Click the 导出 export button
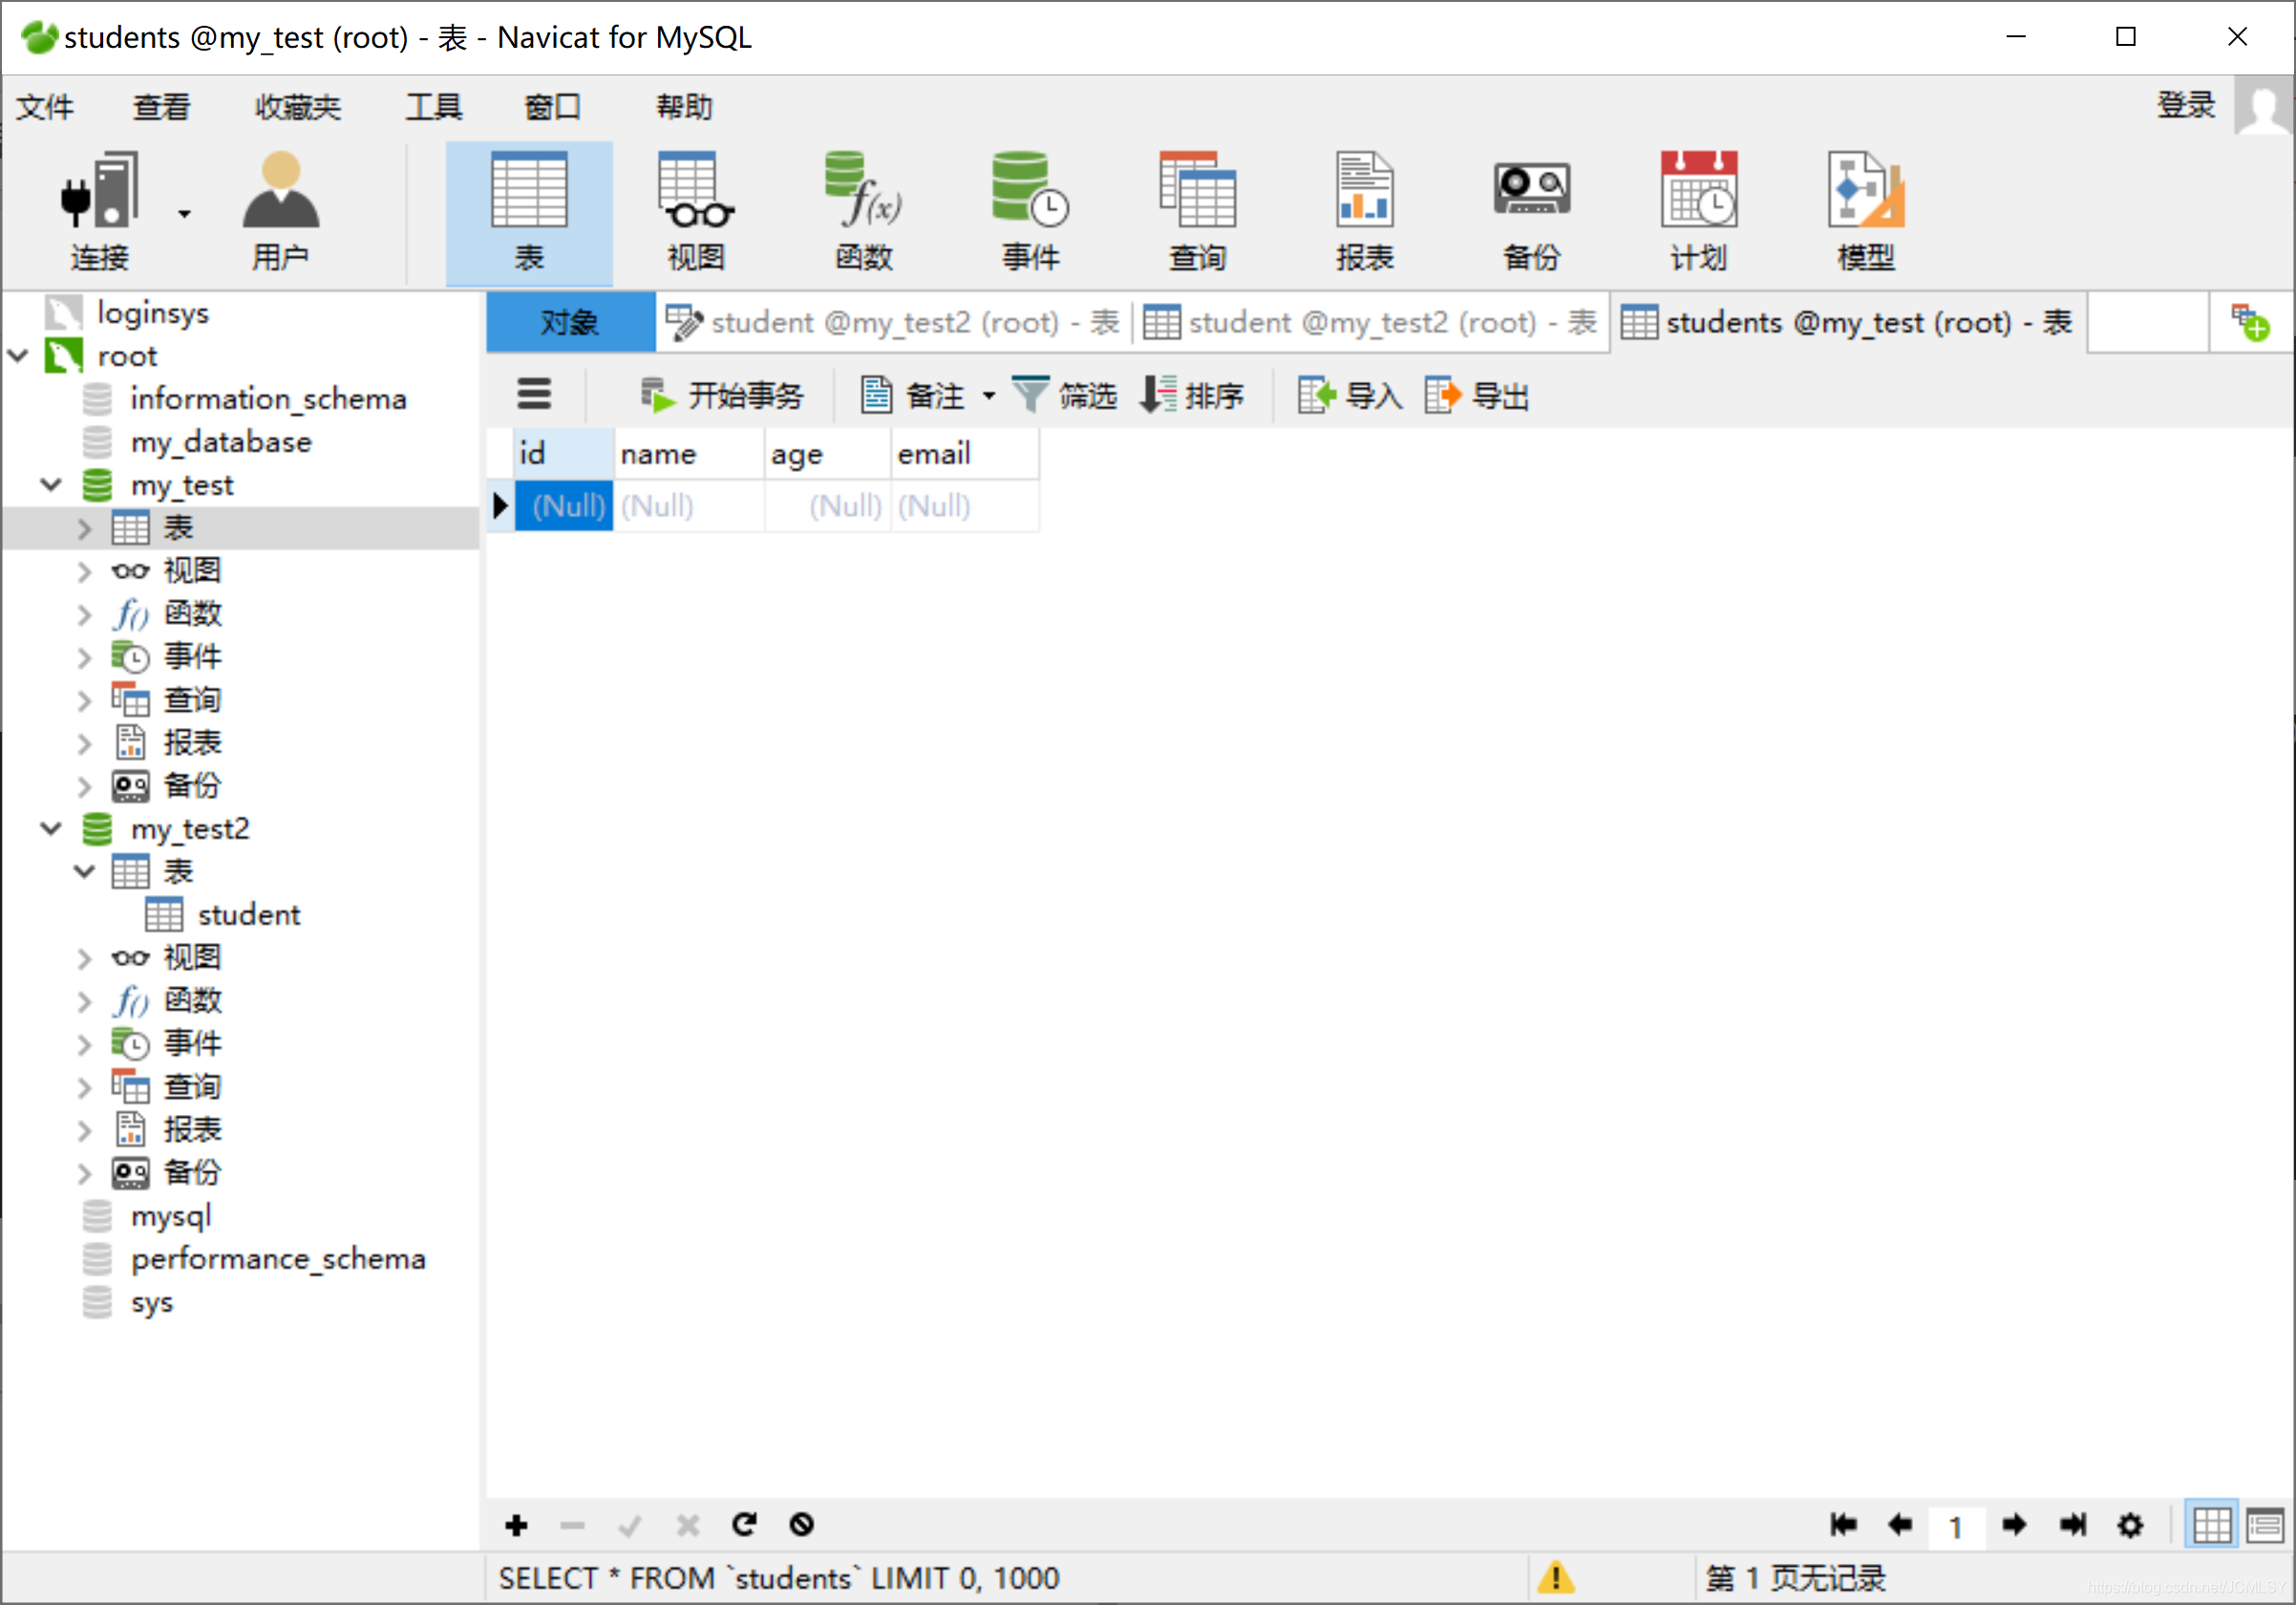The image size is (2296, 1605). pos(1478,395)
